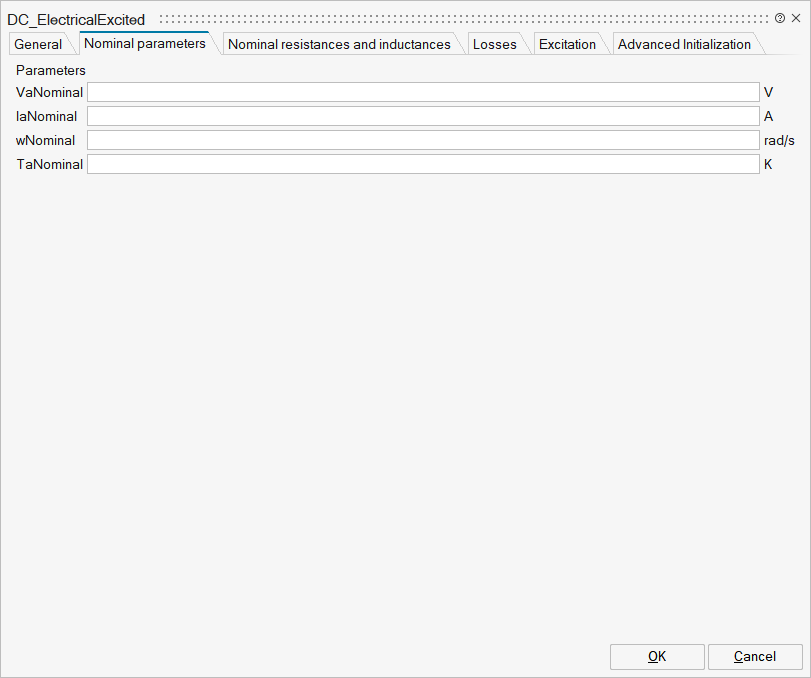Click the wNominal input field
811x678 pixels.
coord(423,140)
